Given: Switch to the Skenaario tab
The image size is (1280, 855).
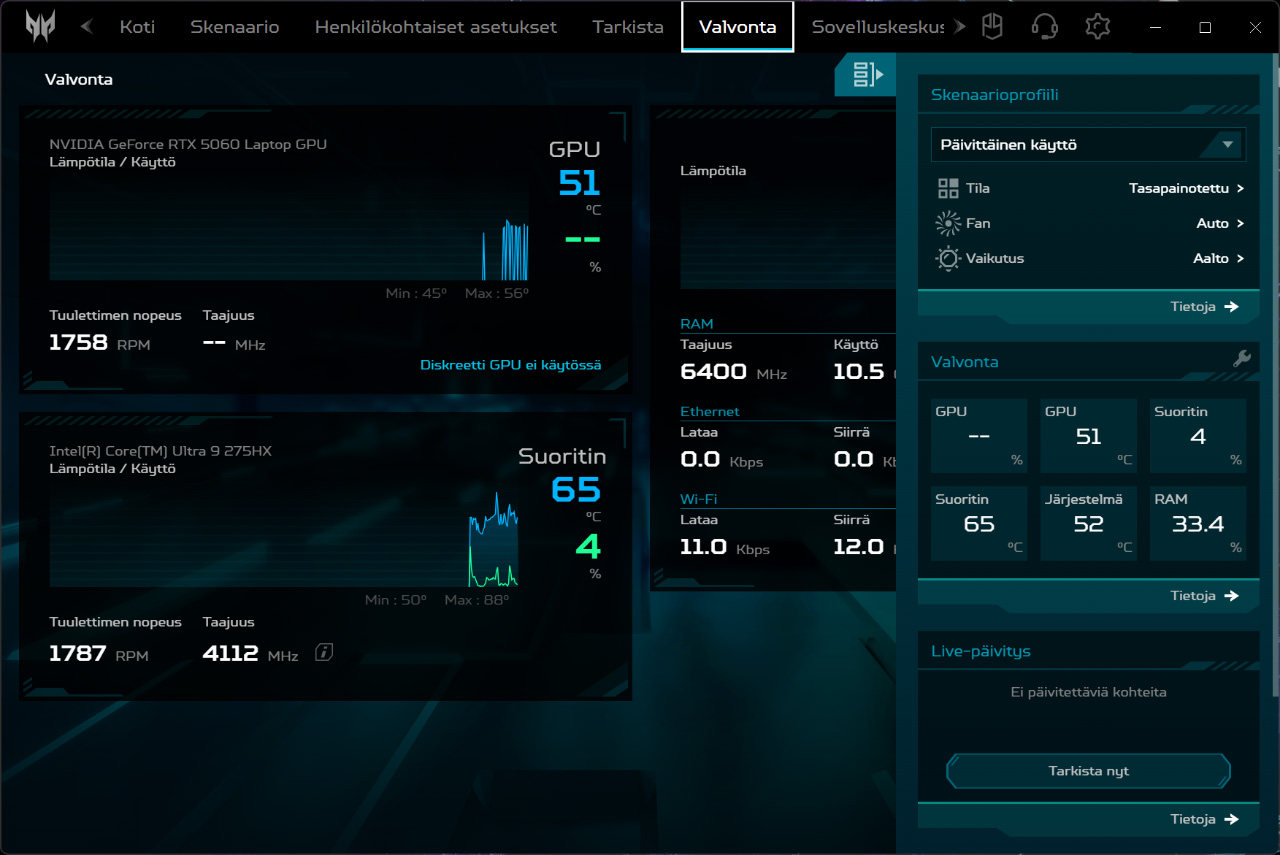Looking at the screenshot, I should coord(235,27).
